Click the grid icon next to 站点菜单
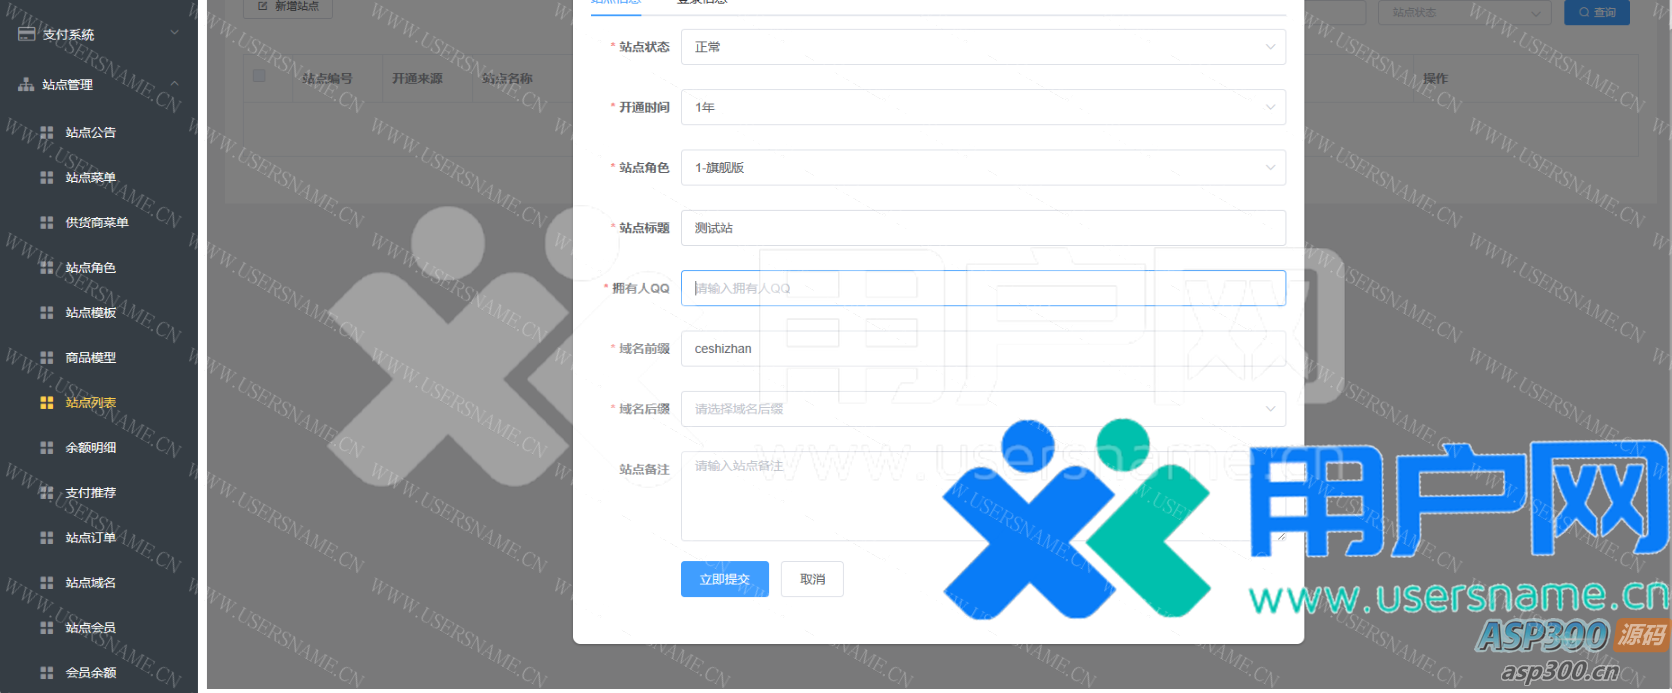This screenshot has width=1672, height=693. (x=47, y=177)
